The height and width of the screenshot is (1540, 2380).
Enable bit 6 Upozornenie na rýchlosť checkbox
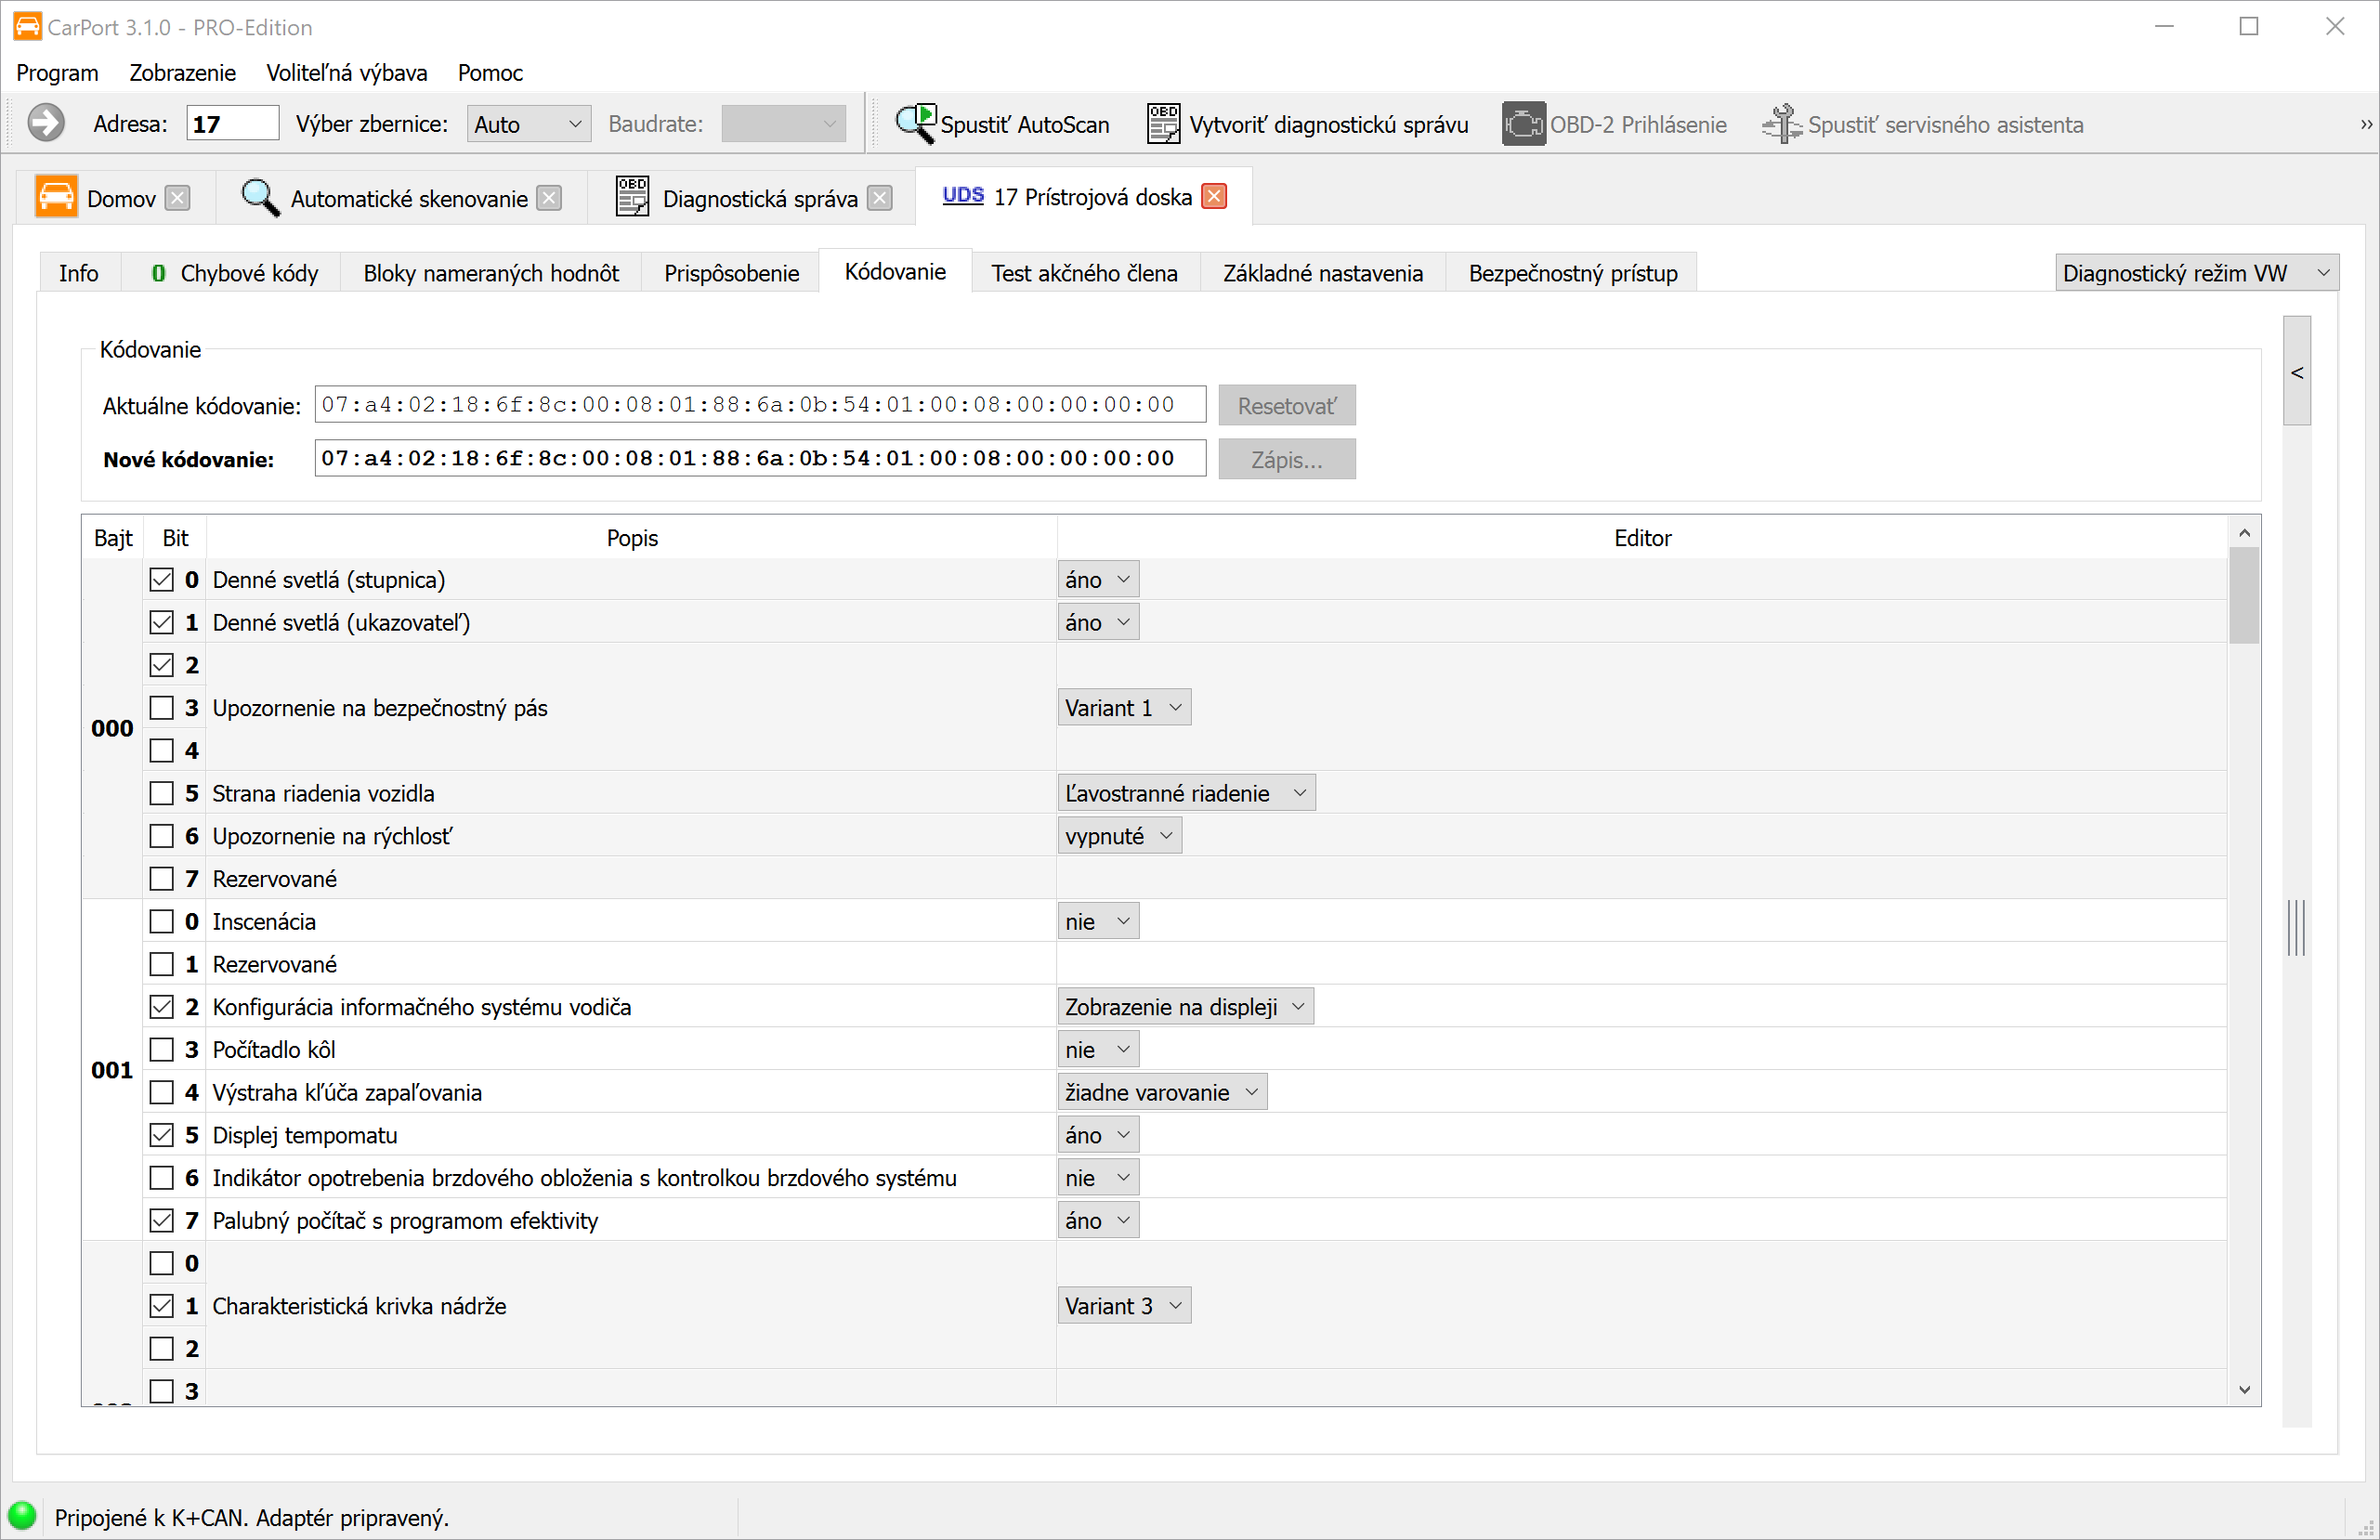161,836
